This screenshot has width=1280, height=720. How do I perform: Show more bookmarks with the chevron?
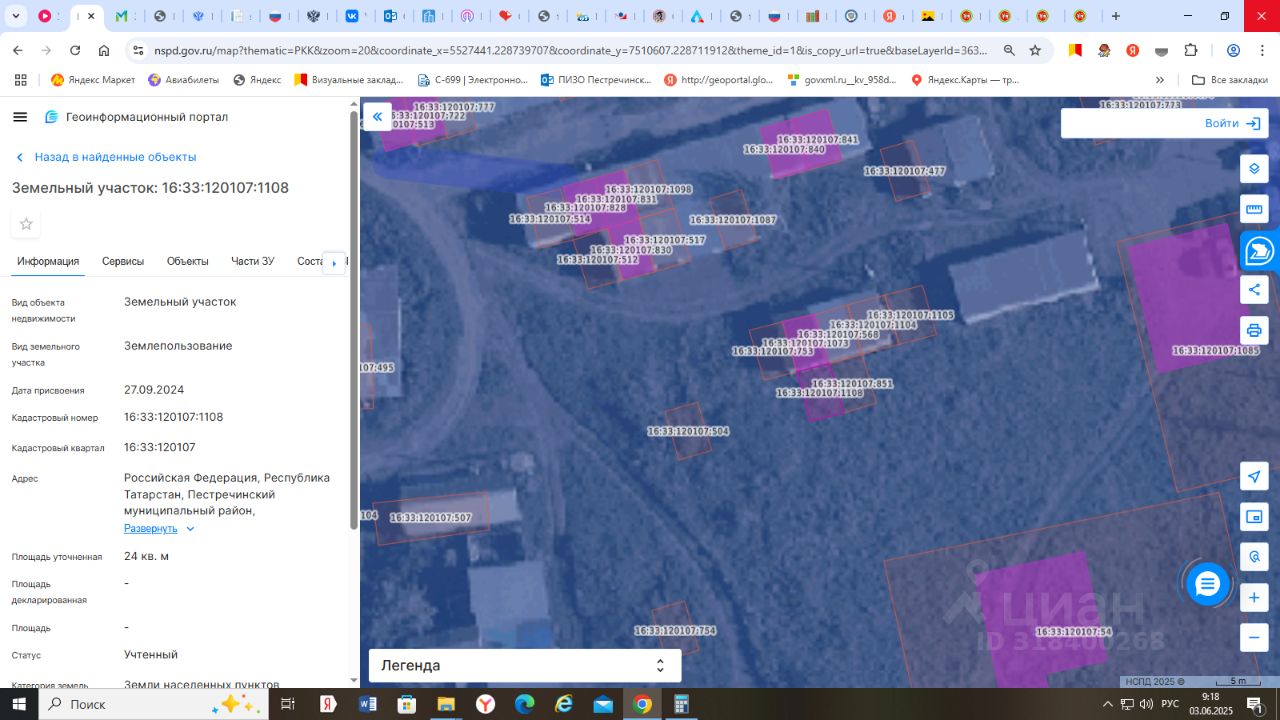[x=1160, y=80]
